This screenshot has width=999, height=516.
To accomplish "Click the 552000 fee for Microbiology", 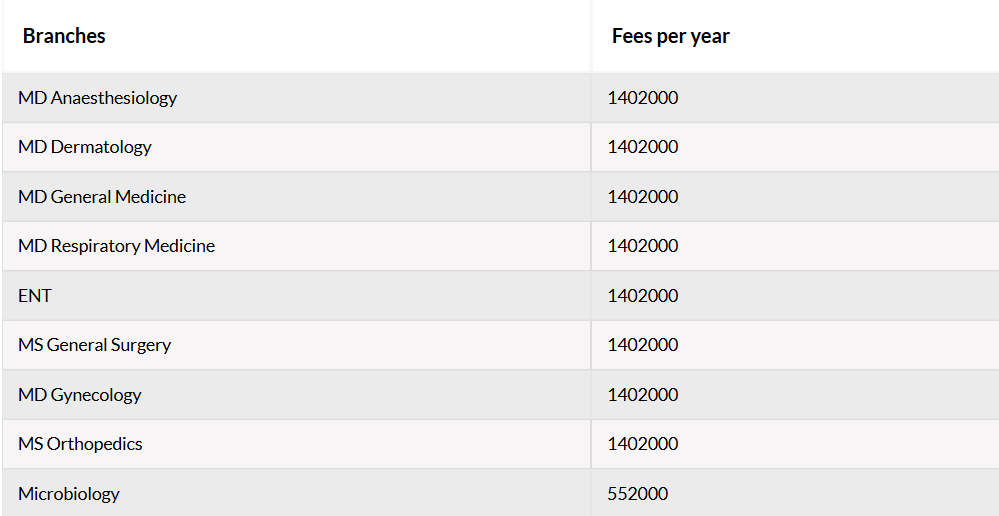I will point(638,494).
